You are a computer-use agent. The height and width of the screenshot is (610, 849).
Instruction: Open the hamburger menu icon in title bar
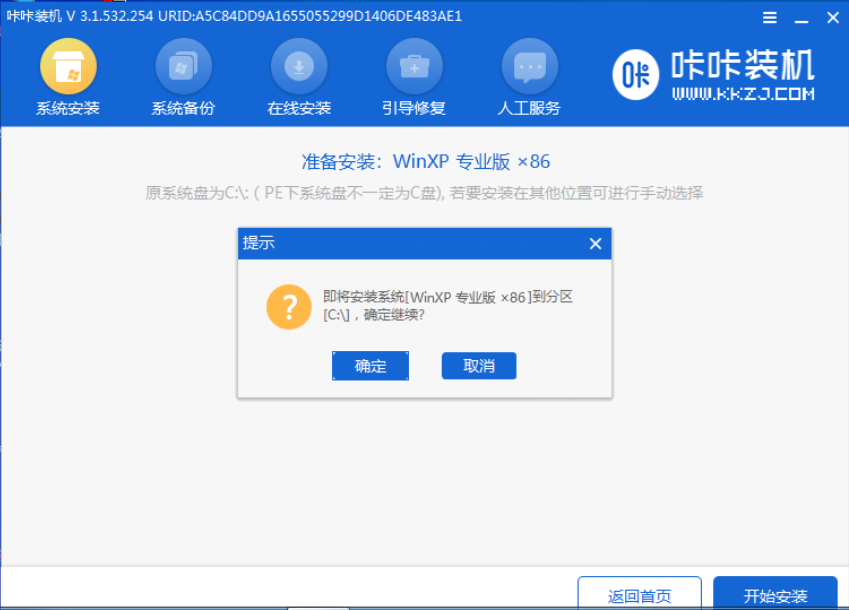coord(769,17)
